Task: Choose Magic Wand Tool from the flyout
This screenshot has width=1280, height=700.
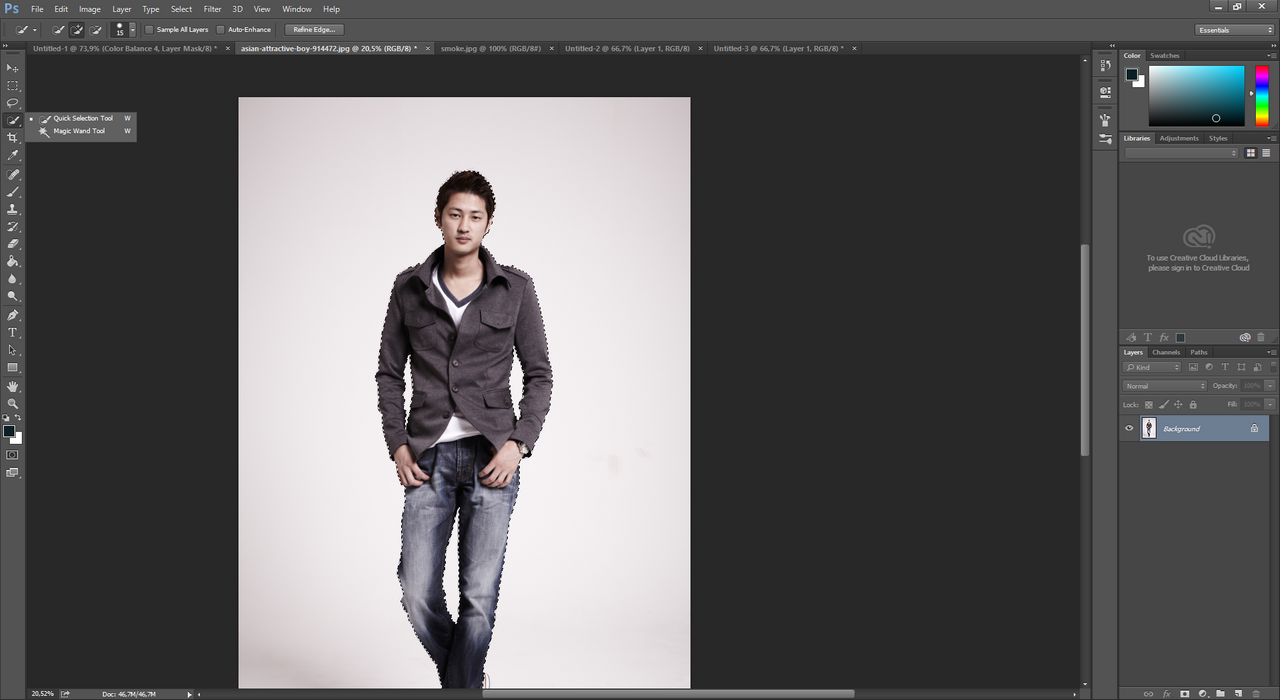Action: (78, 131)
